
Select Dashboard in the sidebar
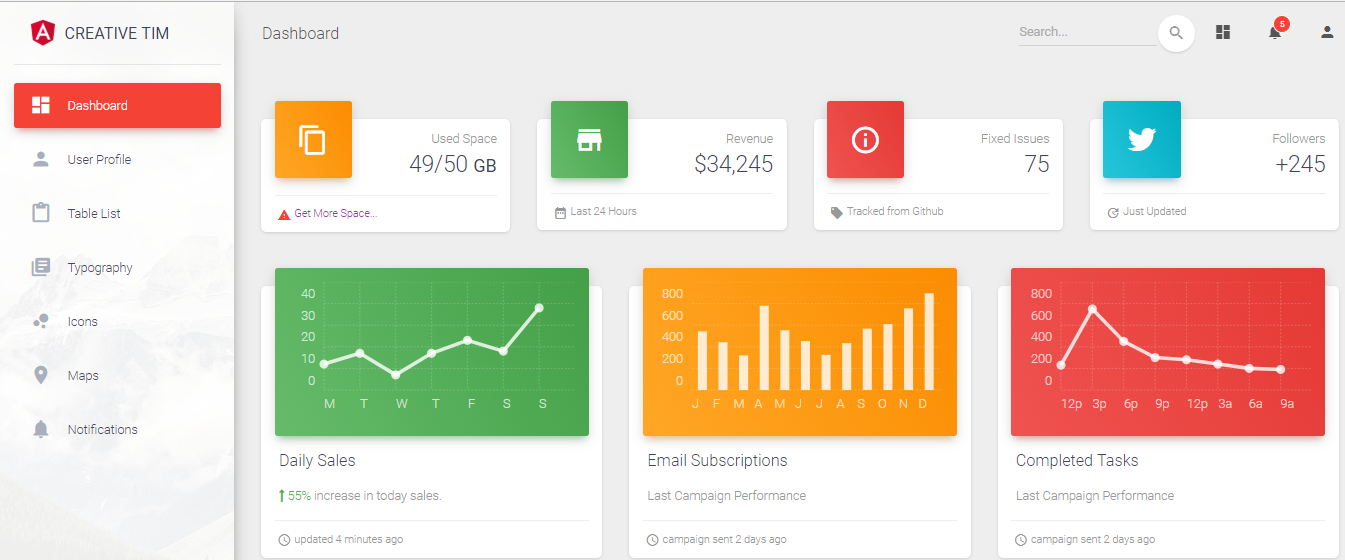[117, 105]
